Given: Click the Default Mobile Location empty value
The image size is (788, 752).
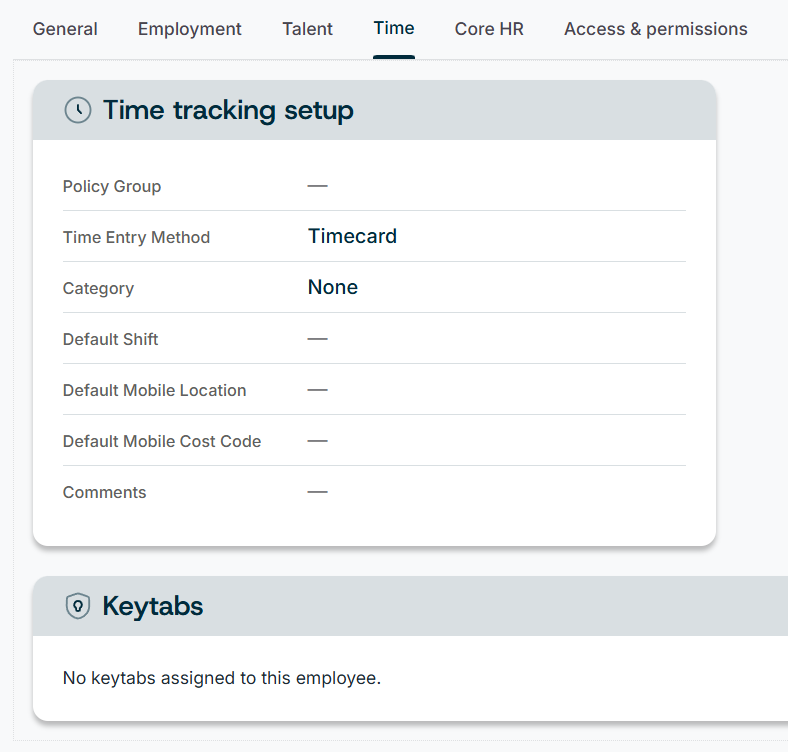Looking at the screenshot, I should [x=318, y=390].
